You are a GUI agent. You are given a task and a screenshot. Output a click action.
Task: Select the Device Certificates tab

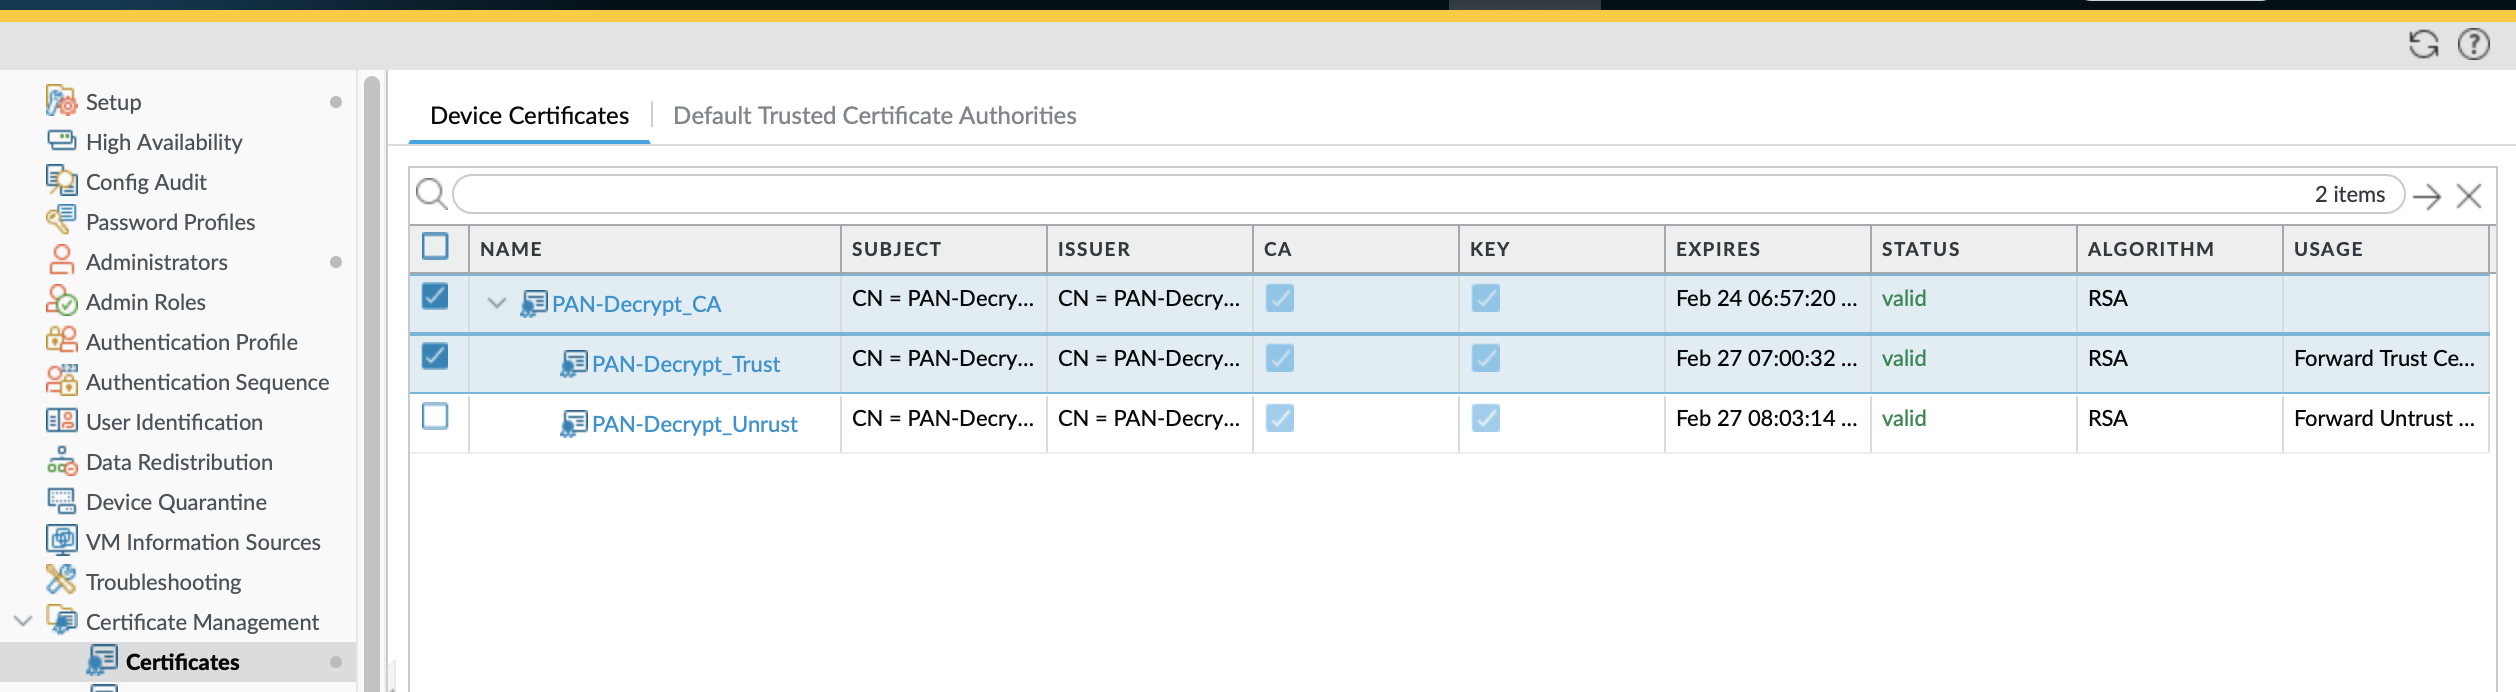tap(529, 116)
